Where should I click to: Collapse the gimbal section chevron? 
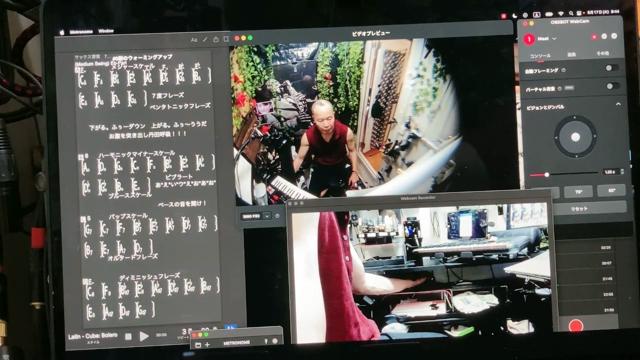(618, 105)
